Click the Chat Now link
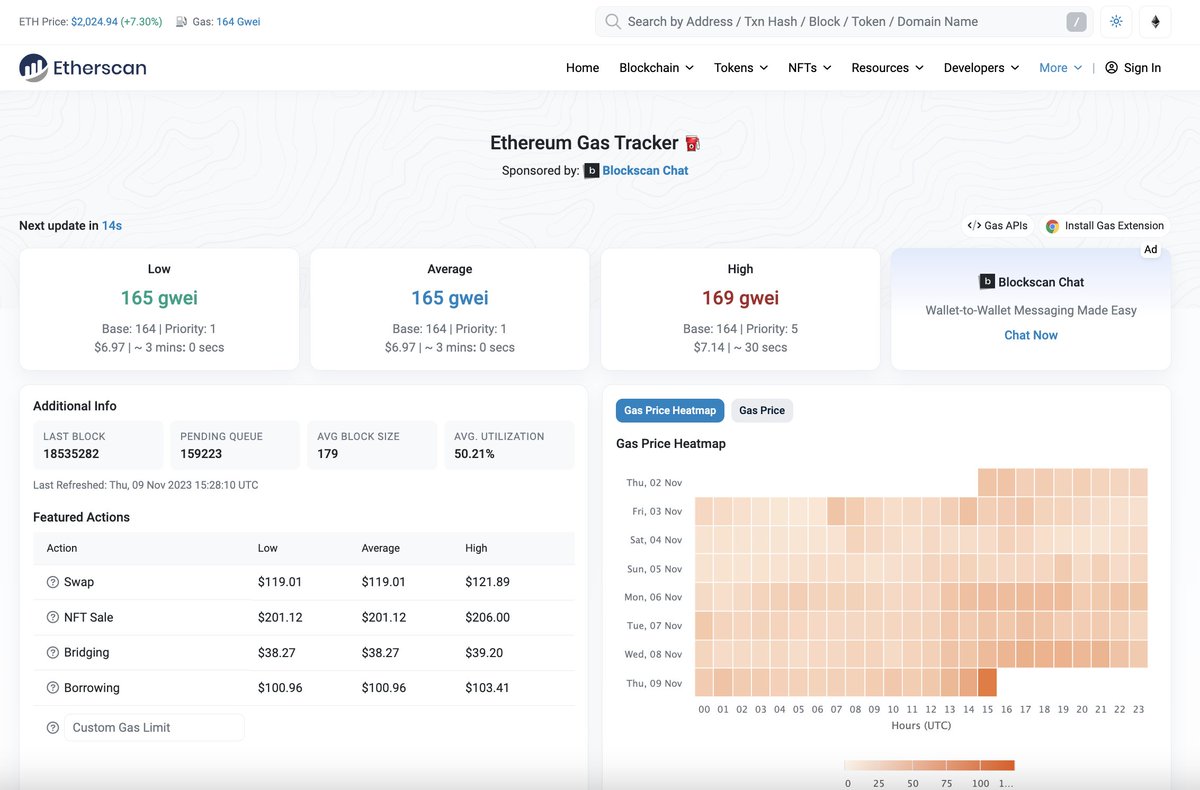Viewport: 1200px width, 790px height. pos(1031,335)
